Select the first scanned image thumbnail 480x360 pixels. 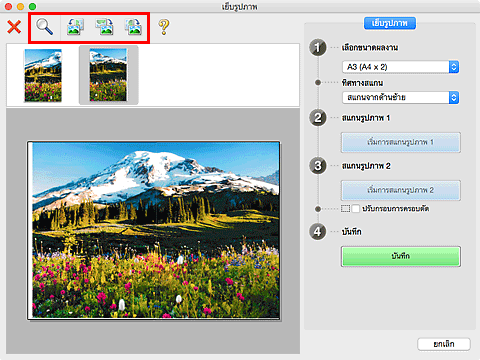[43, 75]
